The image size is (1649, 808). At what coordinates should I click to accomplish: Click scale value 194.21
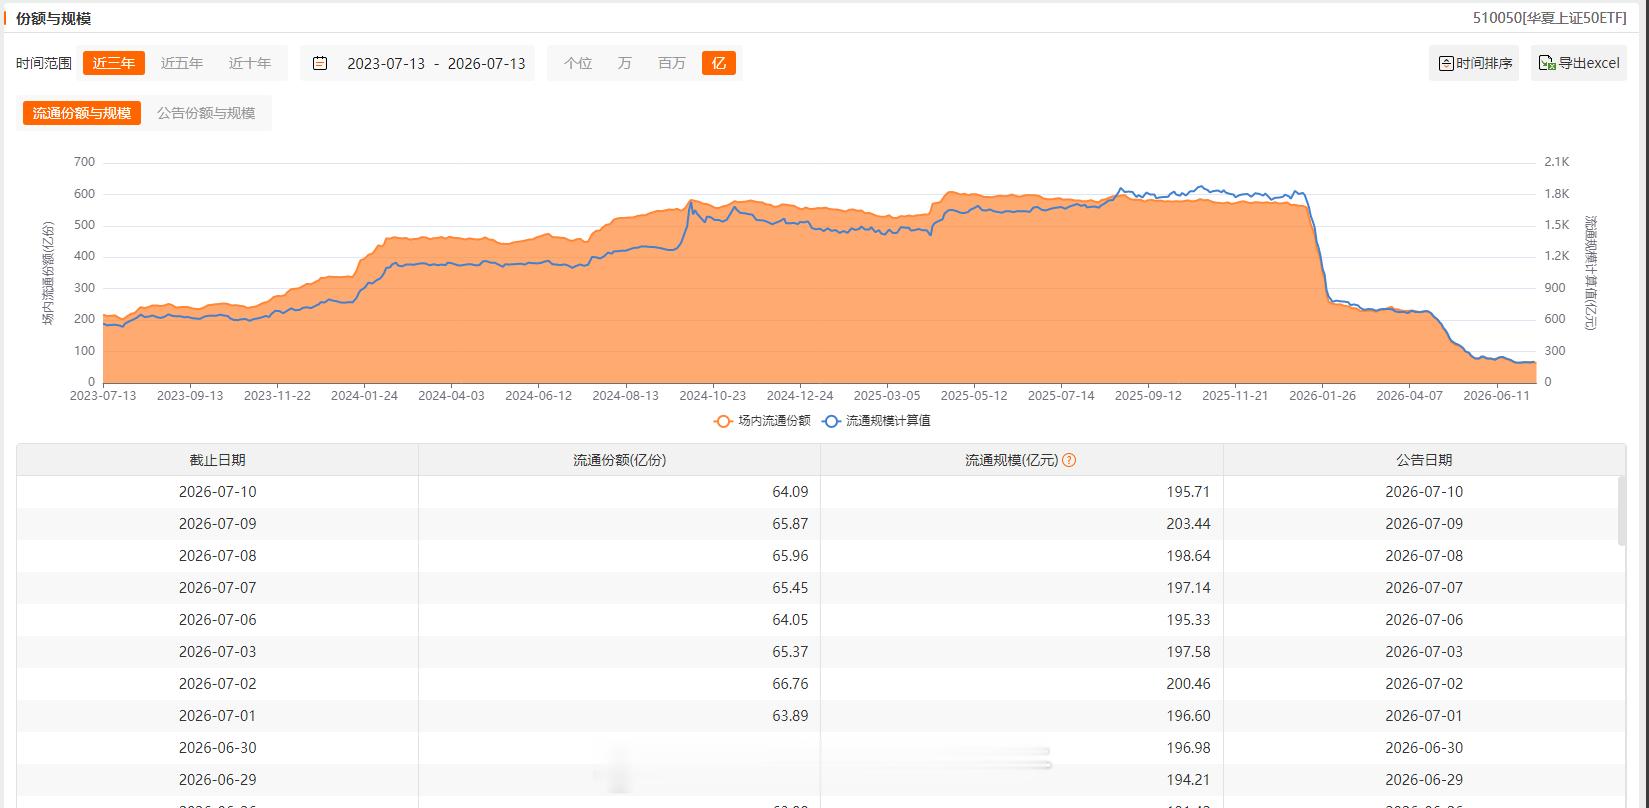click(x=1188, y=780)
